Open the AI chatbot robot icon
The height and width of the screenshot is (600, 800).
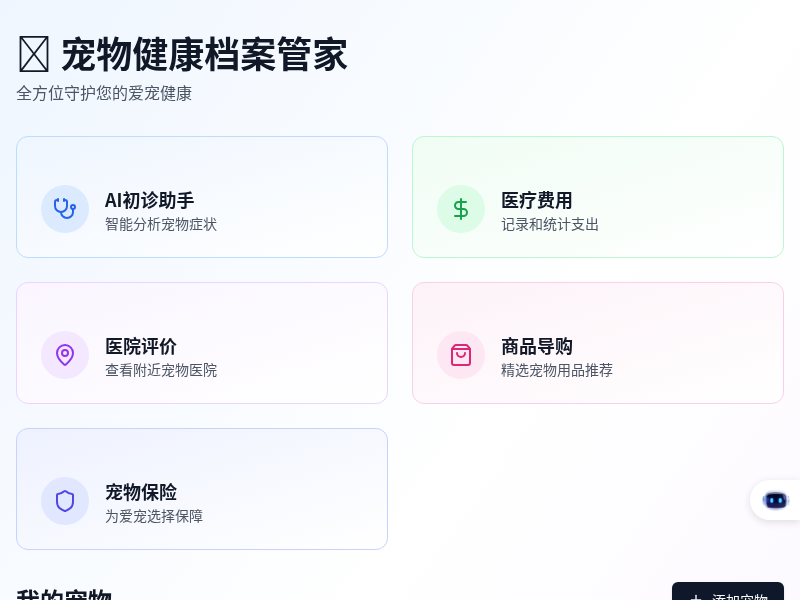click(x=776, y=500)
